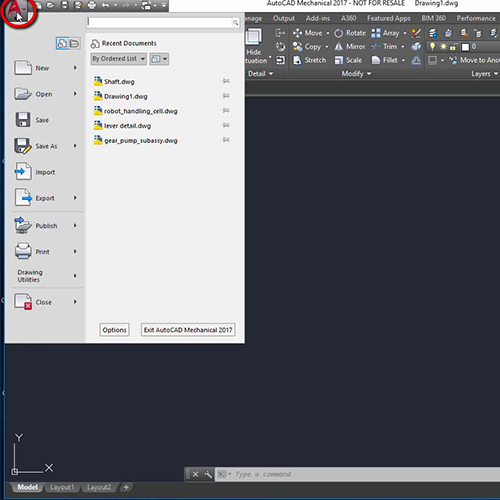This screenshot has height=500, width=500.
Task: Switch to the Featured Apps ribbon tab
Action: (389, 18)
